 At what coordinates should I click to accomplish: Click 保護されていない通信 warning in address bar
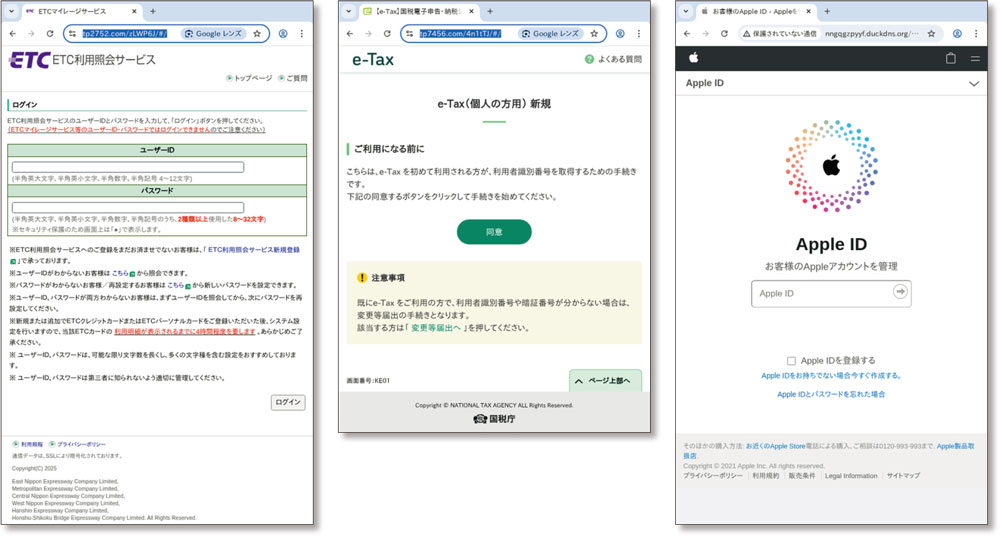click(779, 34)
